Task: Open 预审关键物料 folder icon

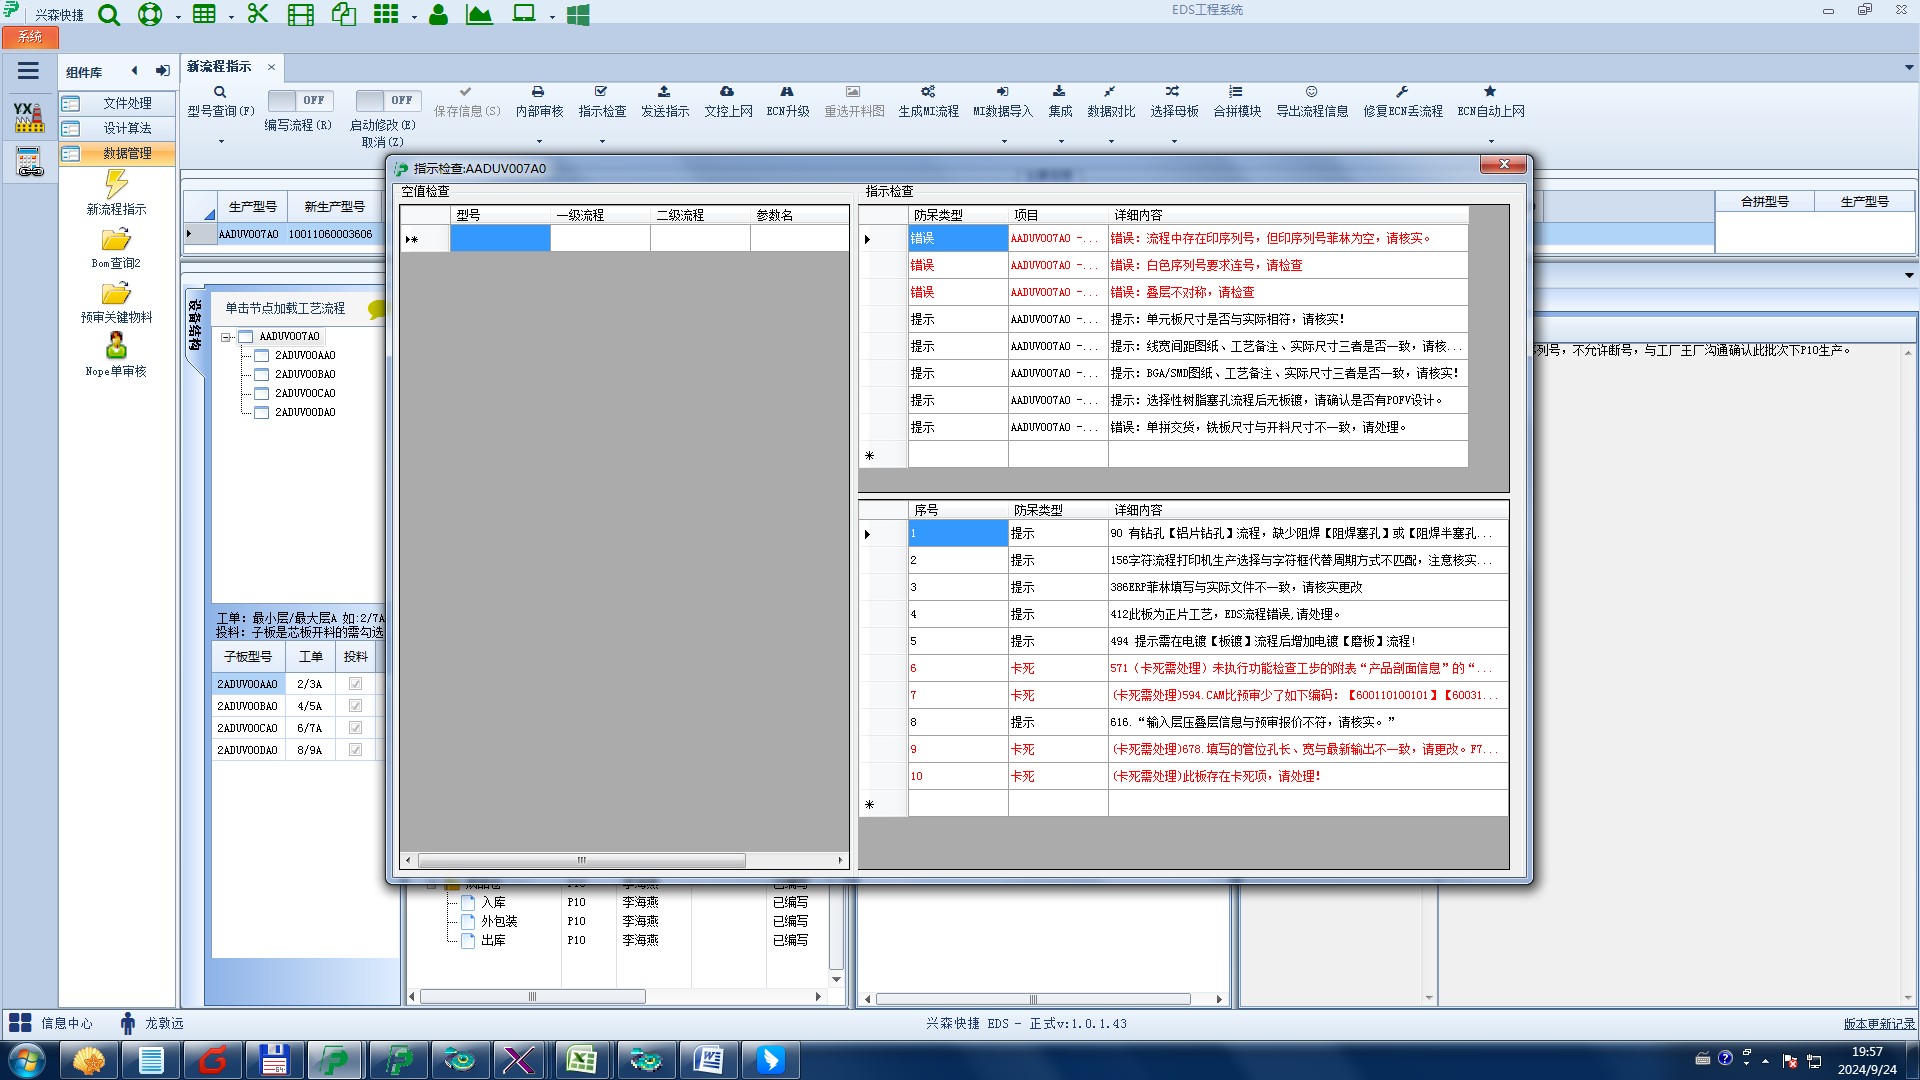Action: click(x=116, y=294)
